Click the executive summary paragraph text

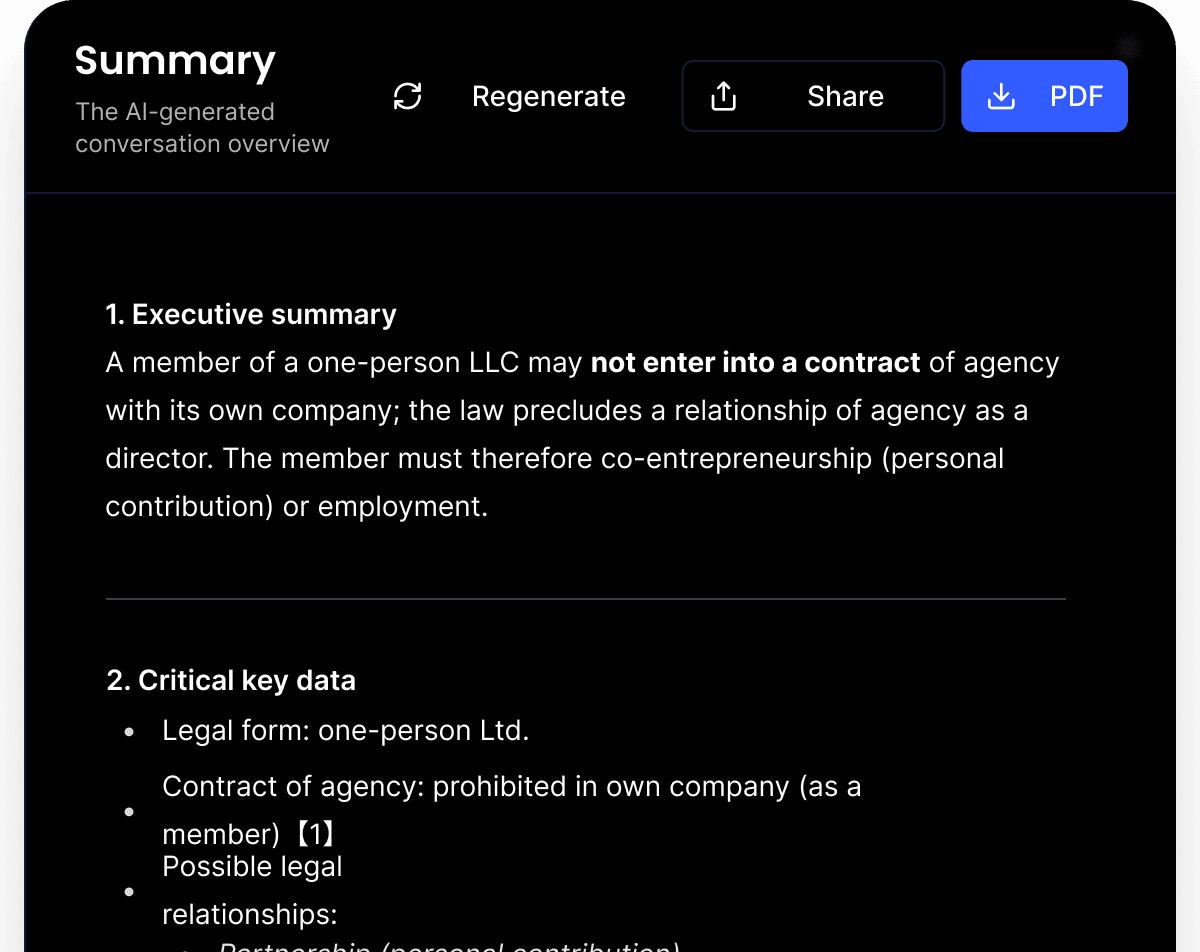[x=580, y=435]
